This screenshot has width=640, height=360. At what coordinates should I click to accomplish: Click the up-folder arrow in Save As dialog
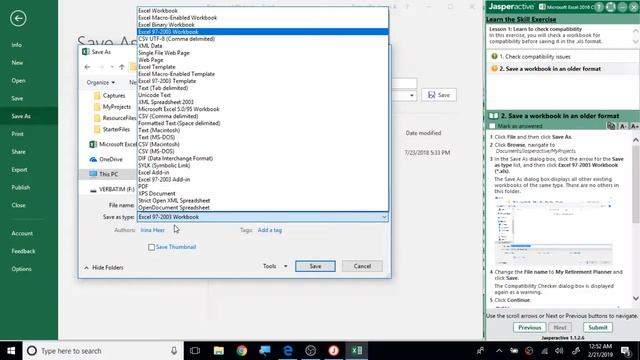(122, 67)
